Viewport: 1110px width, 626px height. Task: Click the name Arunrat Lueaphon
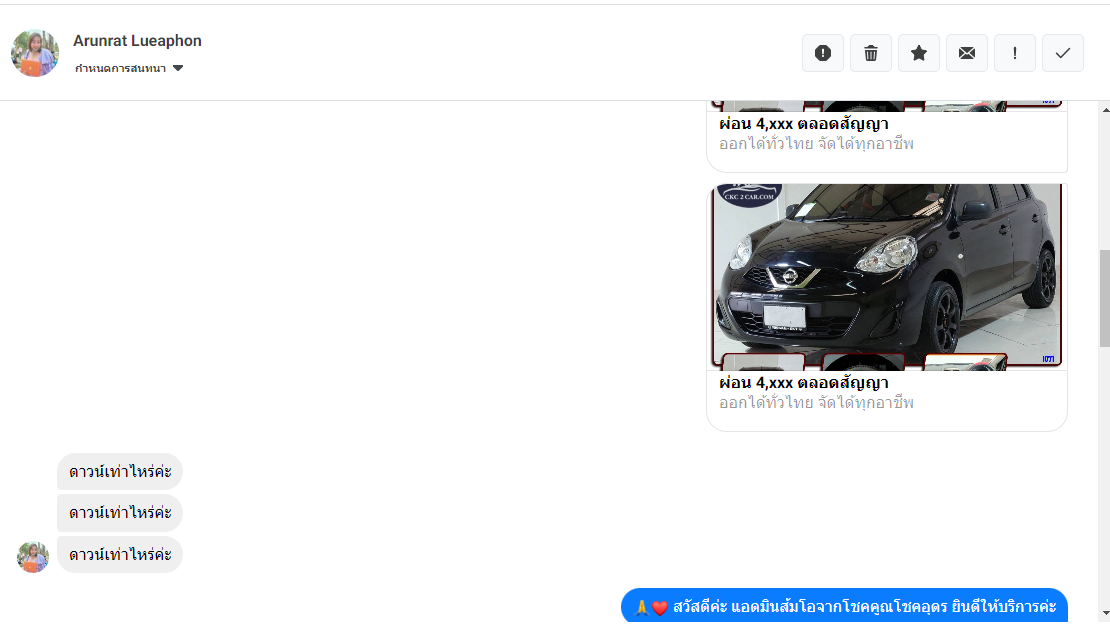click(x=137, y=41)
